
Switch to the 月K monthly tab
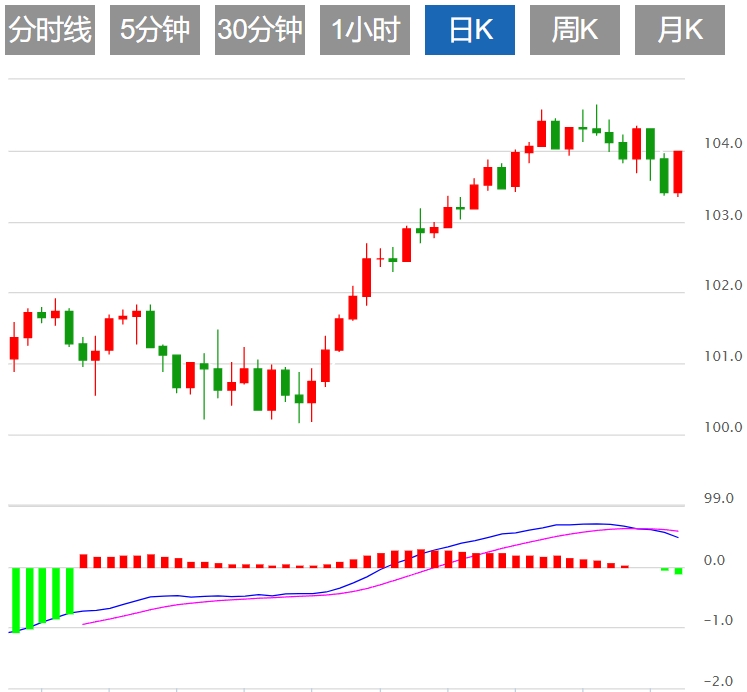click(x=680, y=31)
